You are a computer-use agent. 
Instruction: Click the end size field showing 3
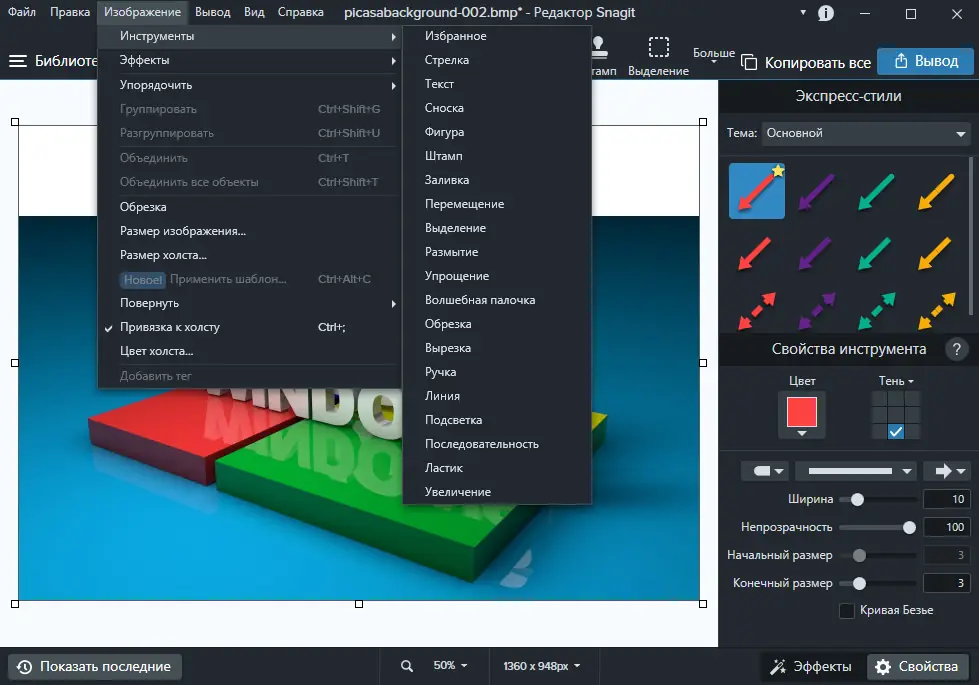point(947,583)
